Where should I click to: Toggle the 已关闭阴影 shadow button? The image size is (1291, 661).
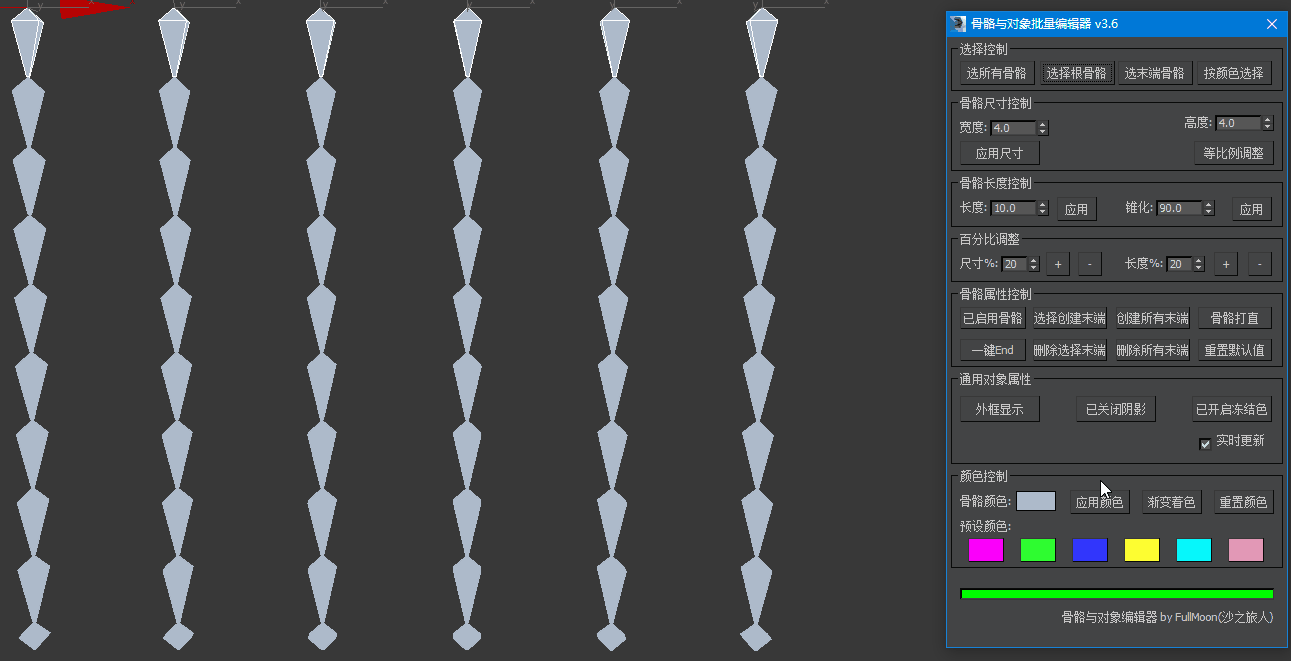click(x=1116, y=409)
